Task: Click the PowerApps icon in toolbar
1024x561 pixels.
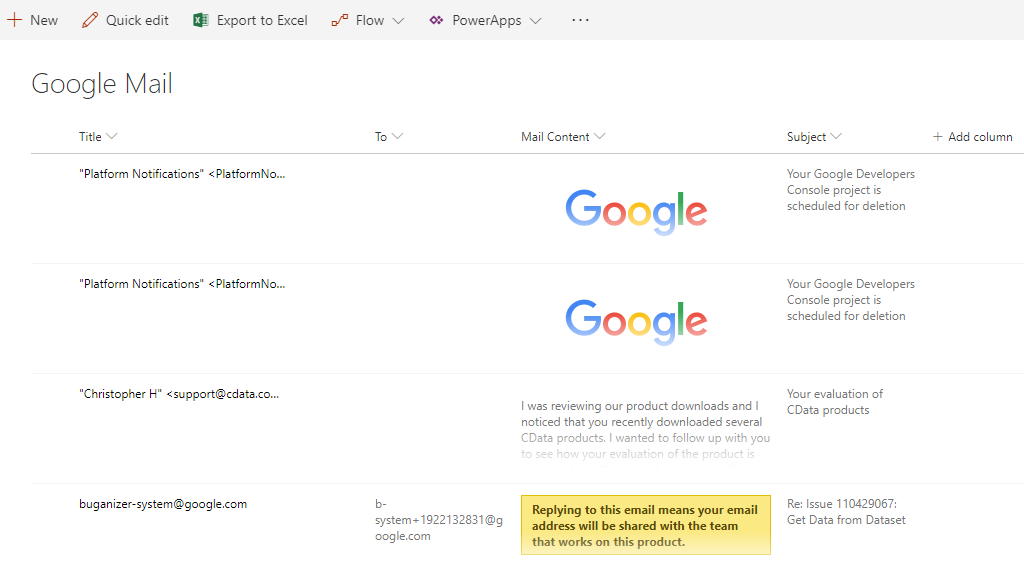Action: click(x=436, y=20)
